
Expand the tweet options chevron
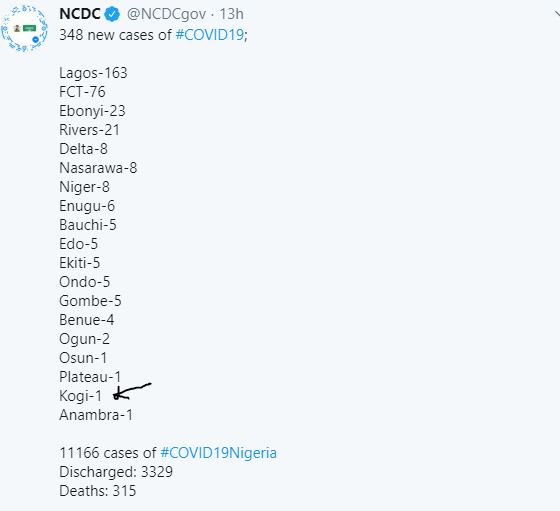557,14
